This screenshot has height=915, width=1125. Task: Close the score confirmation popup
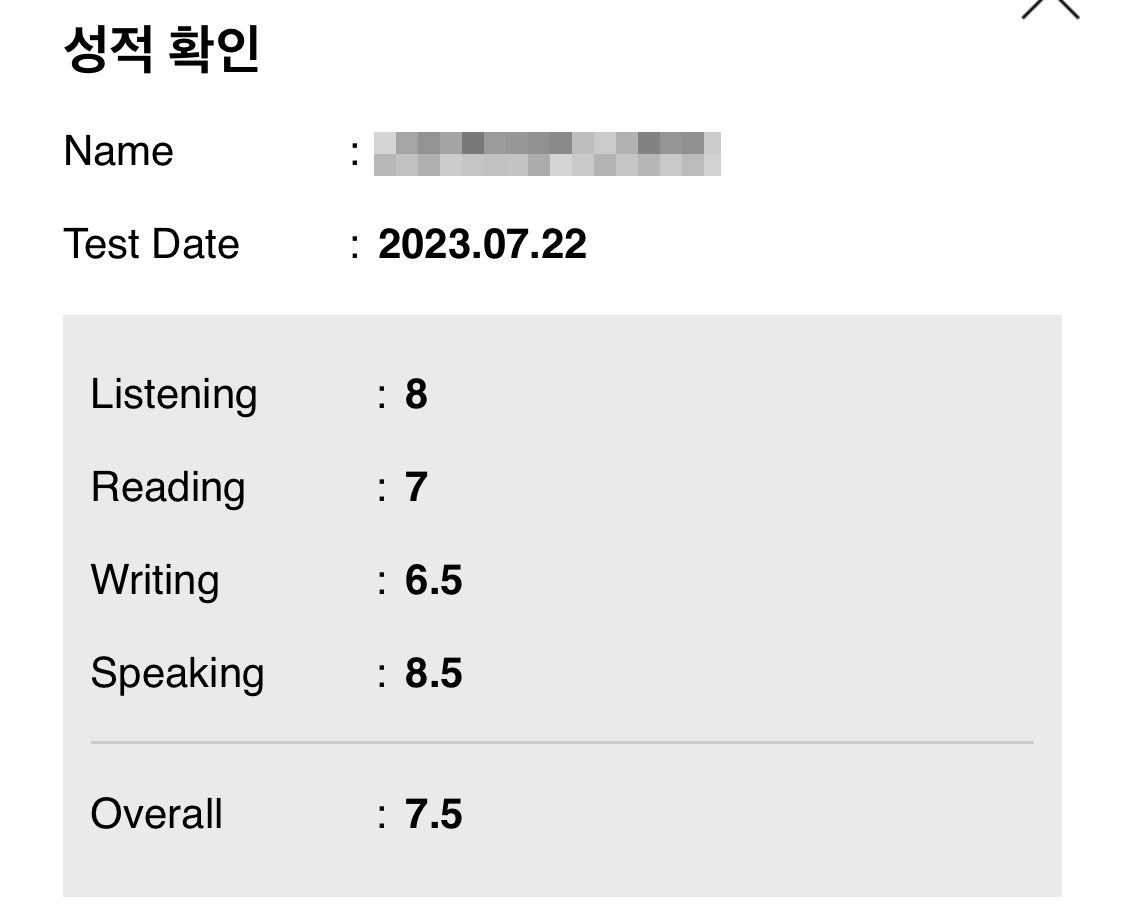pos(1050,8)
